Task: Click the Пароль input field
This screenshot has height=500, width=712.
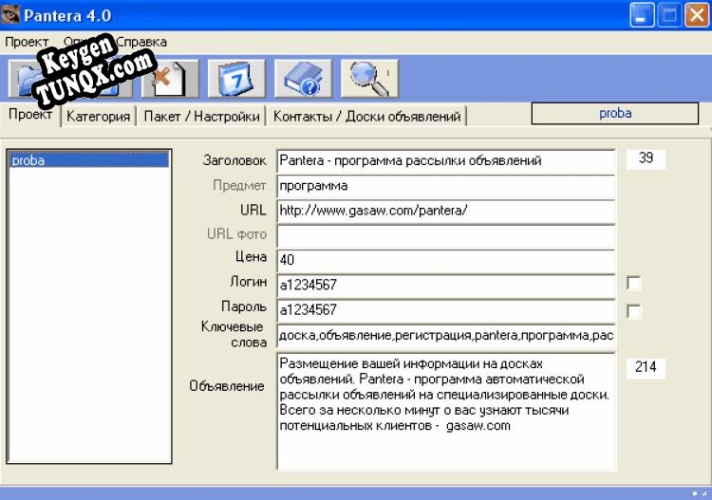Action: [446, 310]
